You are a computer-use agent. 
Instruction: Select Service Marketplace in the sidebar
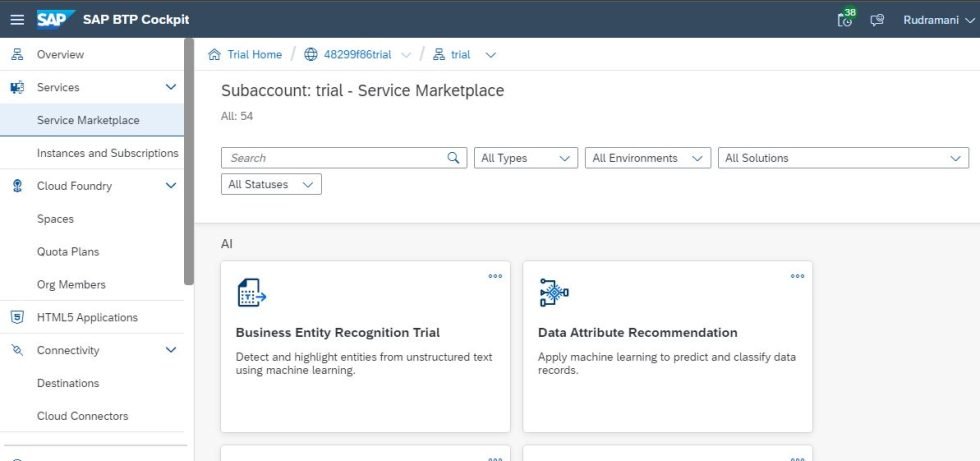coord(92,120)
